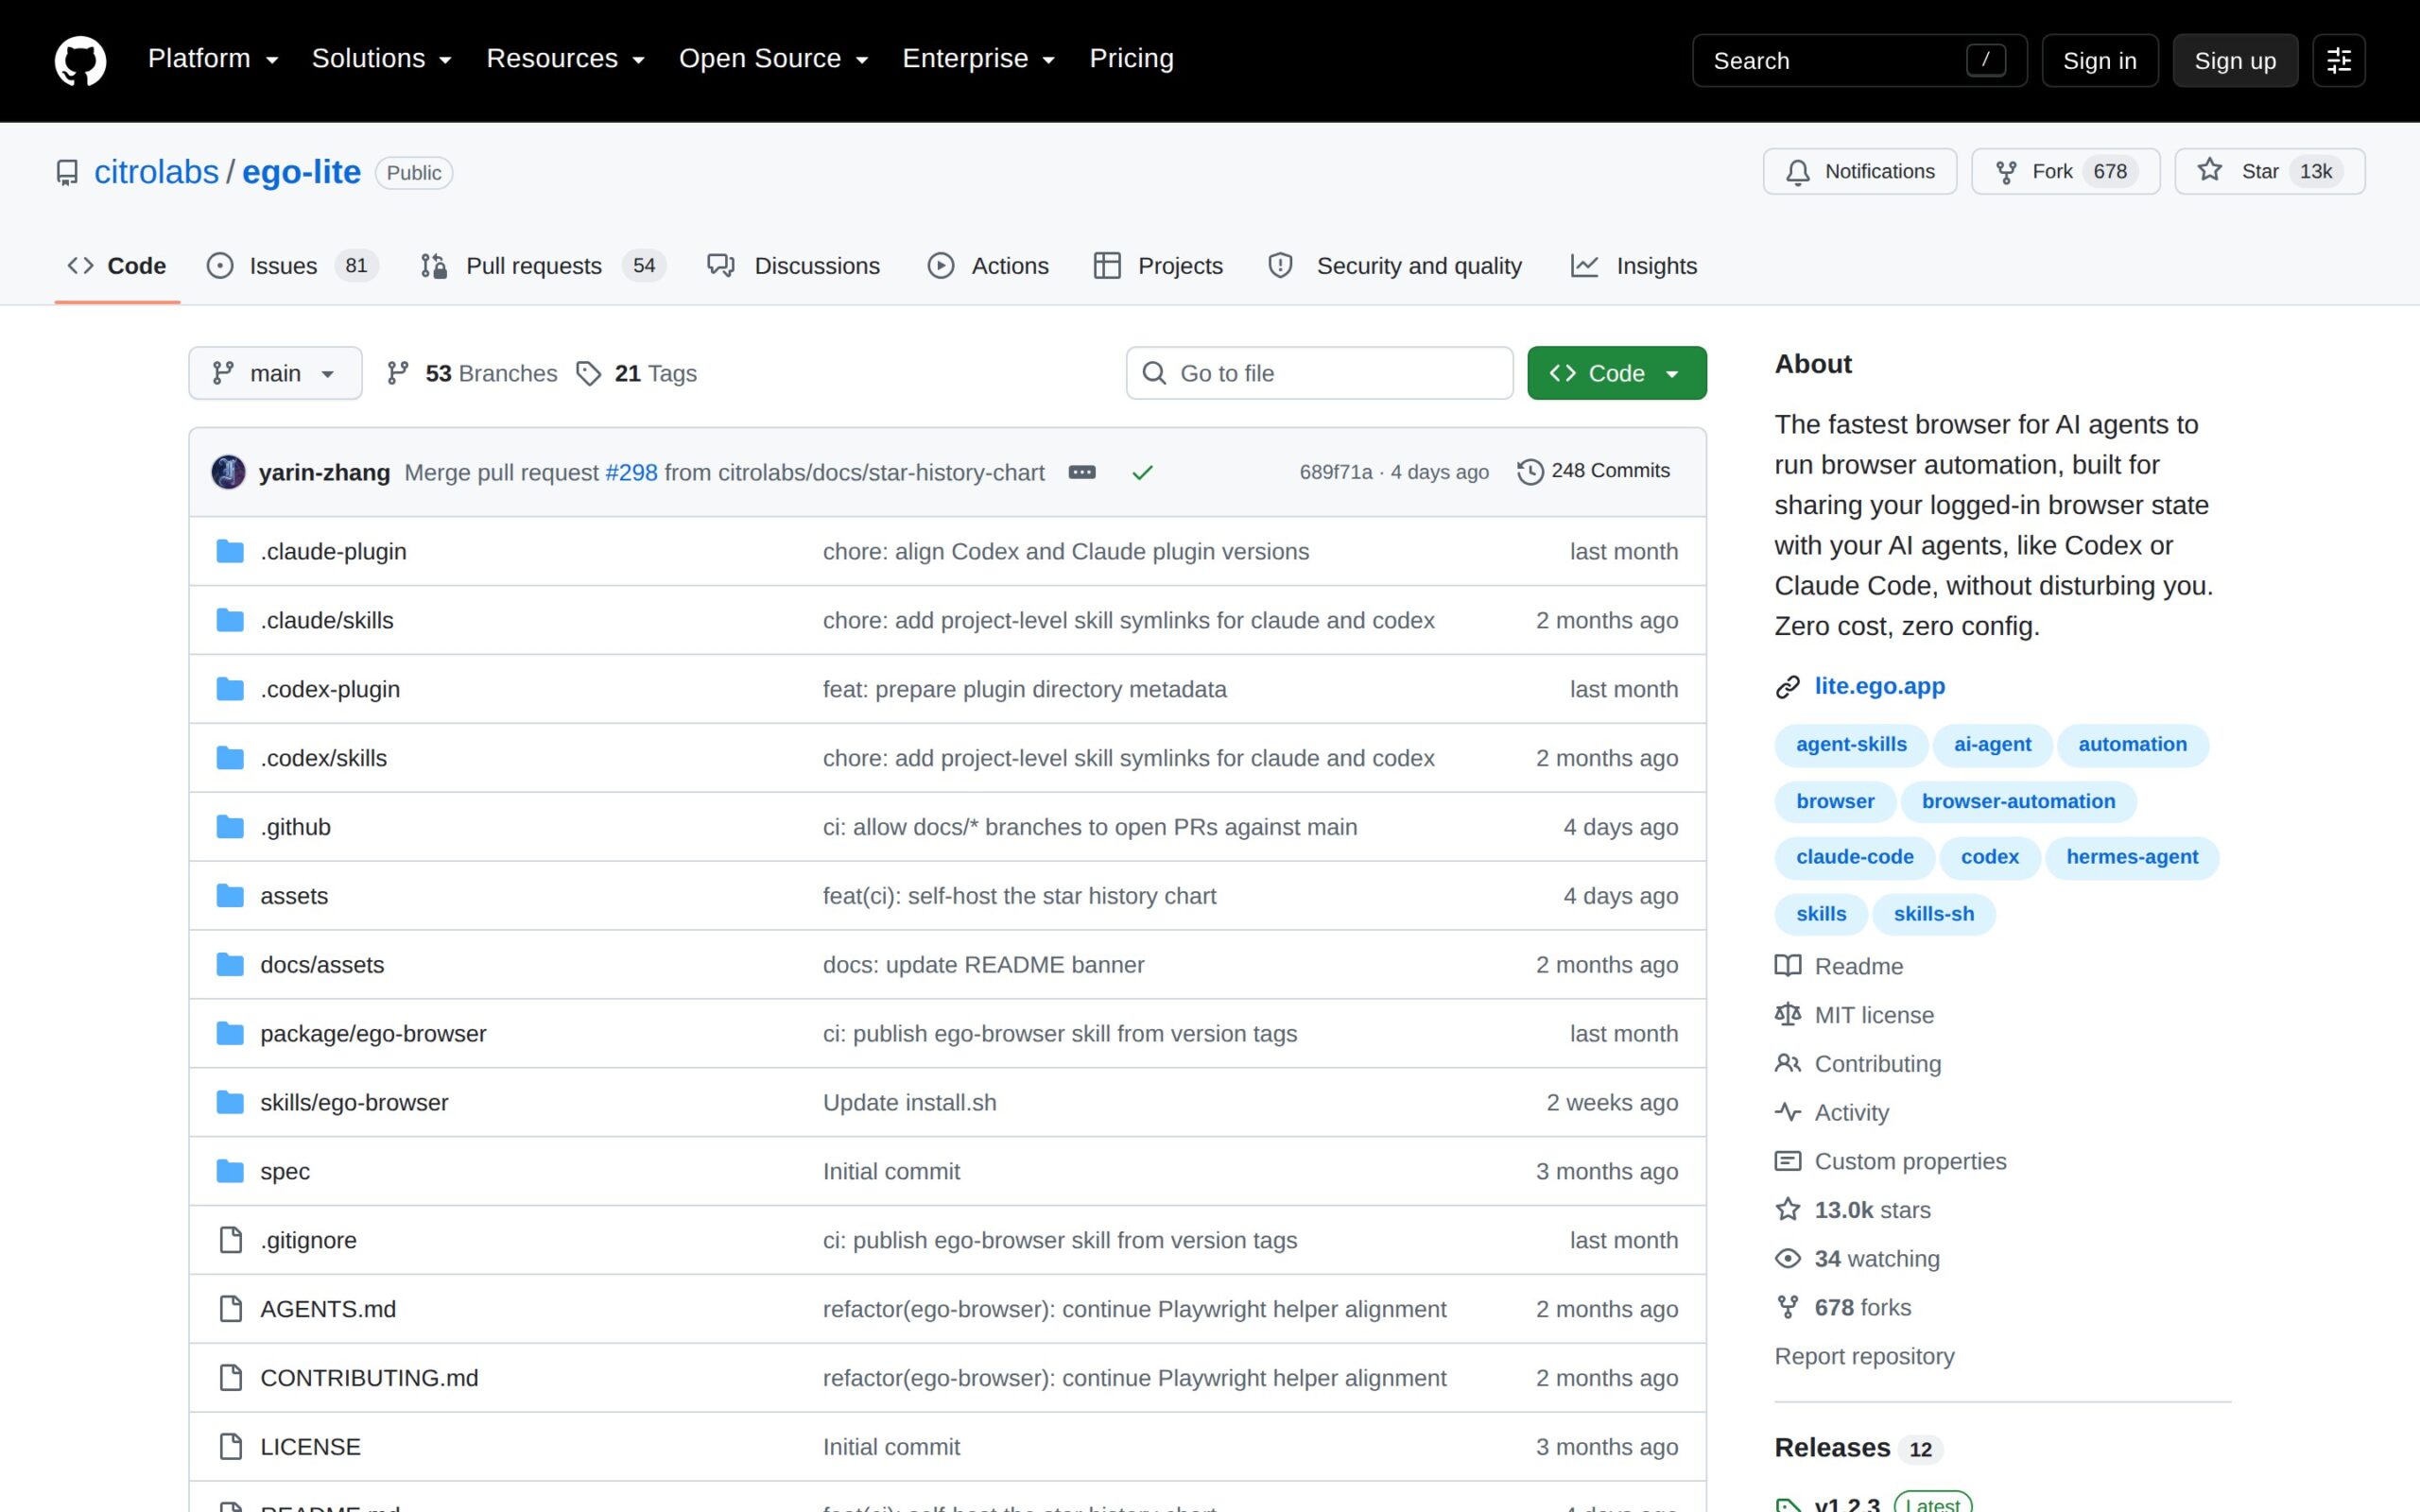
Task: Open the Security and quality tab
Action: [x=1395, y=266]
